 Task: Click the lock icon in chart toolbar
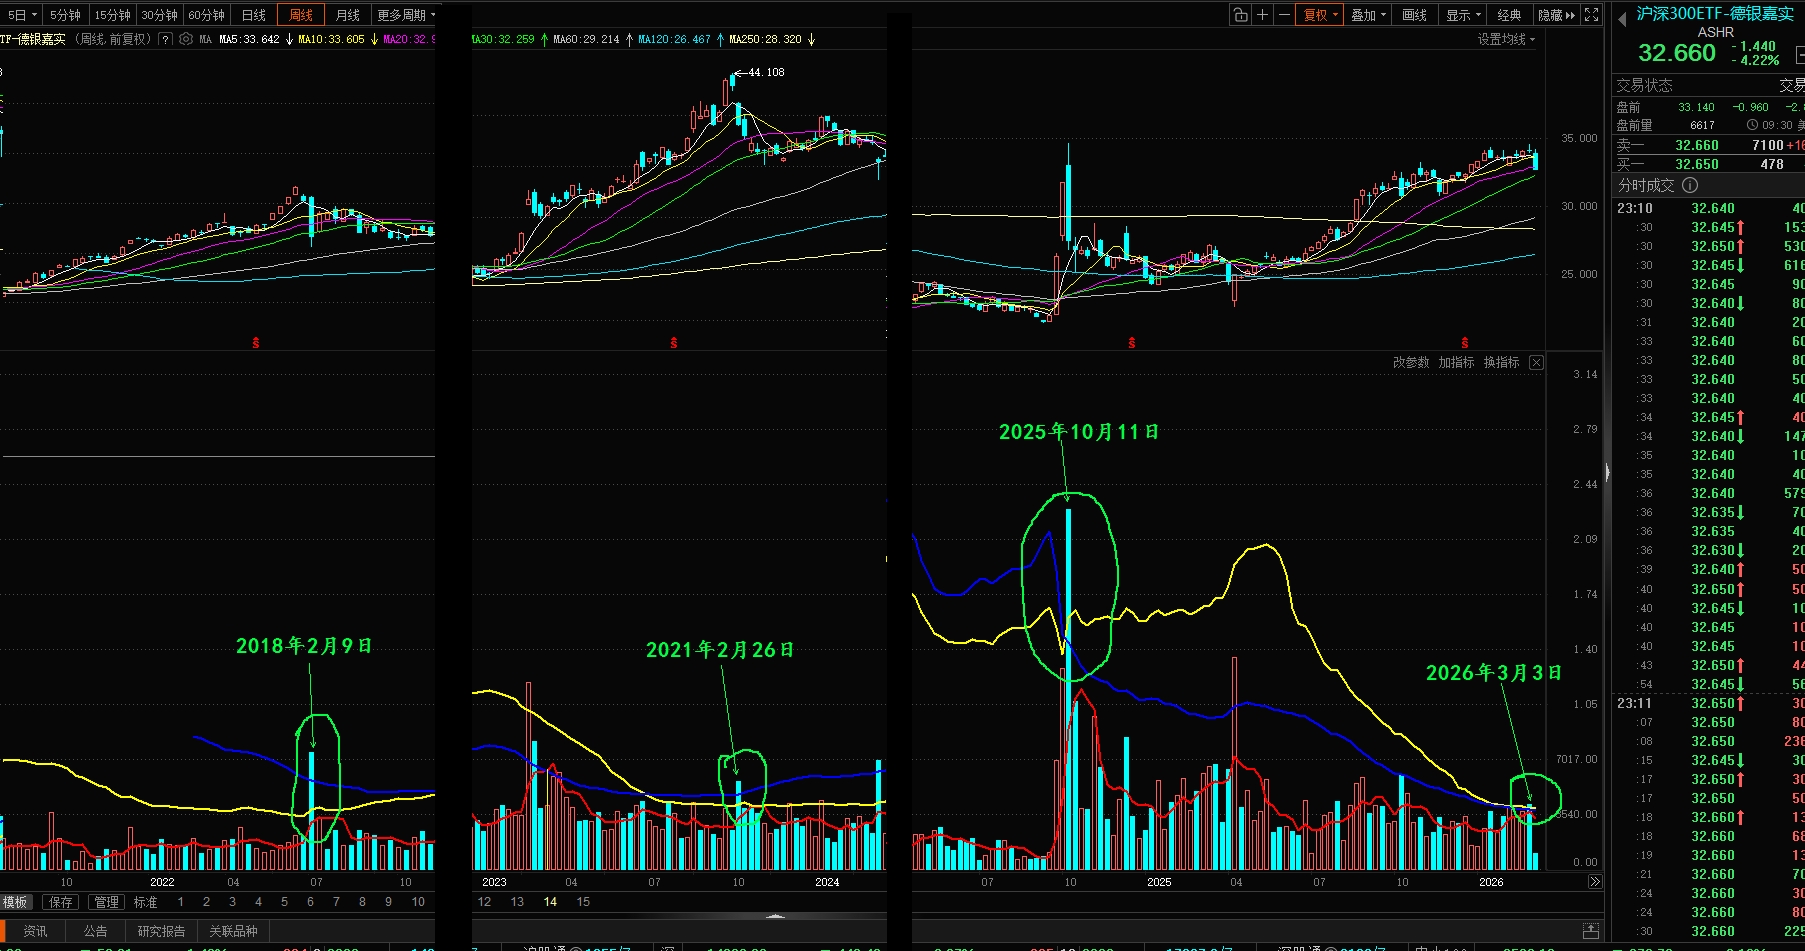tap(1240, 15)
